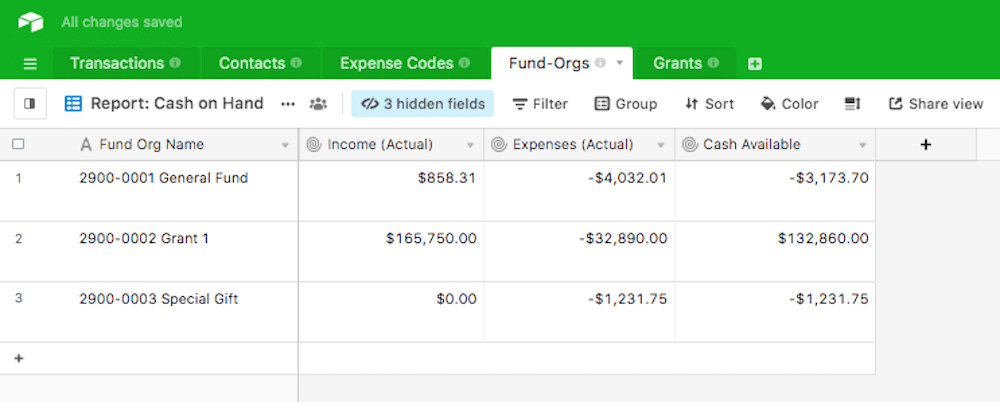Click the Airtable logo icon
The height and width of the screenshot is (402, 1000).
coord(31,22)
